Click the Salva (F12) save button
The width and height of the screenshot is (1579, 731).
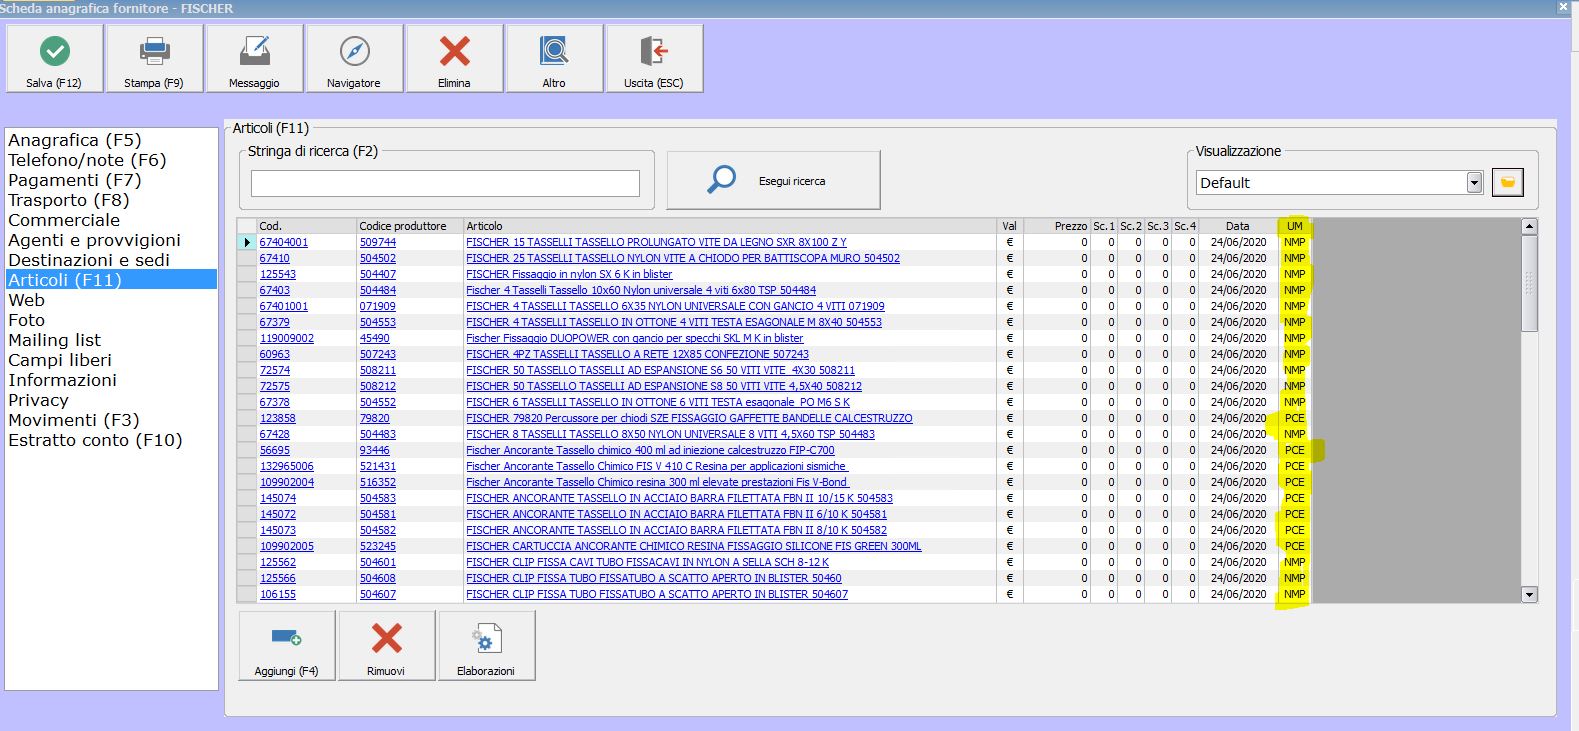(x=54, y=59)
